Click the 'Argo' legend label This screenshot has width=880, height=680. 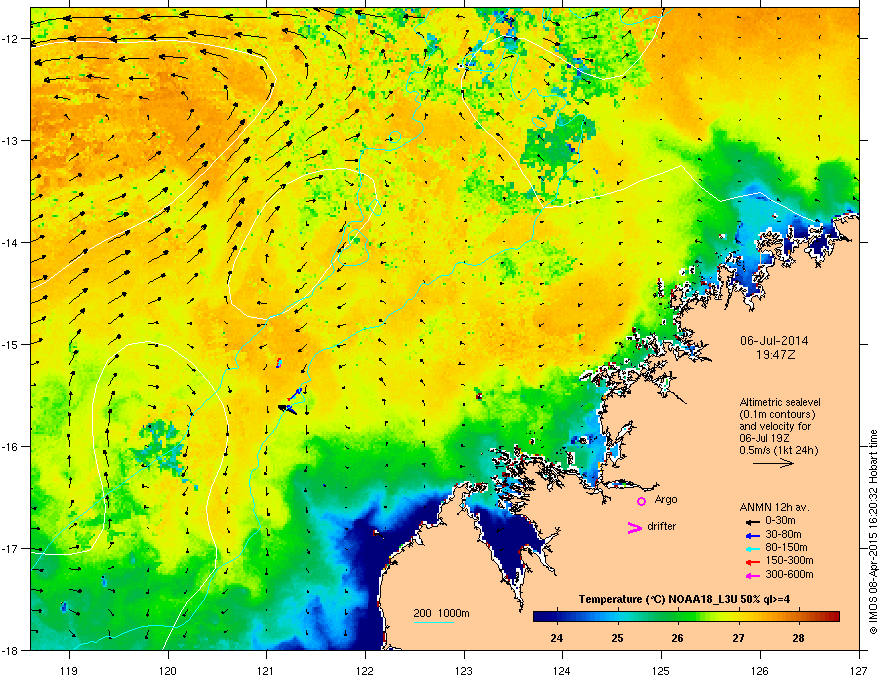tap(666, 499)
